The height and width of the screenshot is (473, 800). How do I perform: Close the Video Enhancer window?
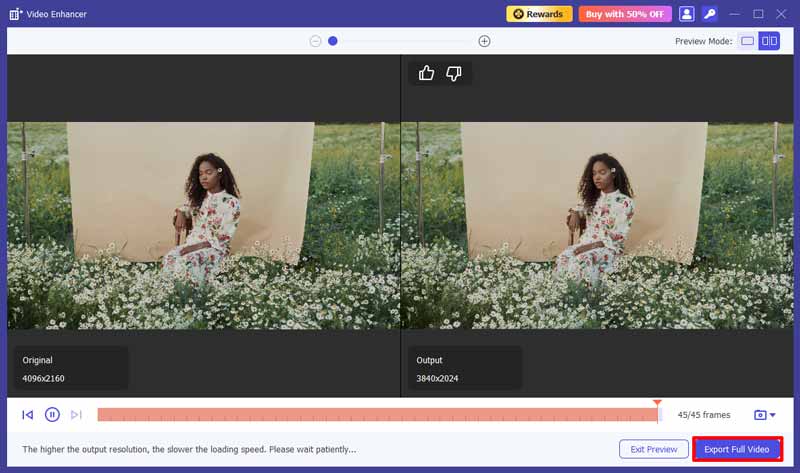781,14
